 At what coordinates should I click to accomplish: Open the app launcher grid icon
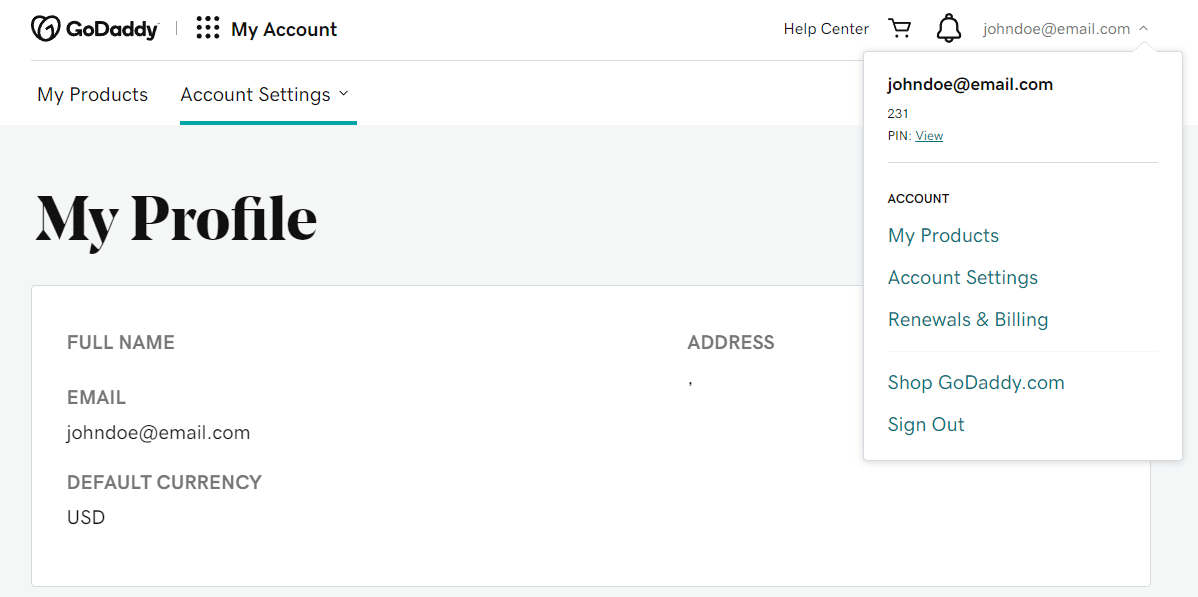[x=207, y=28]
